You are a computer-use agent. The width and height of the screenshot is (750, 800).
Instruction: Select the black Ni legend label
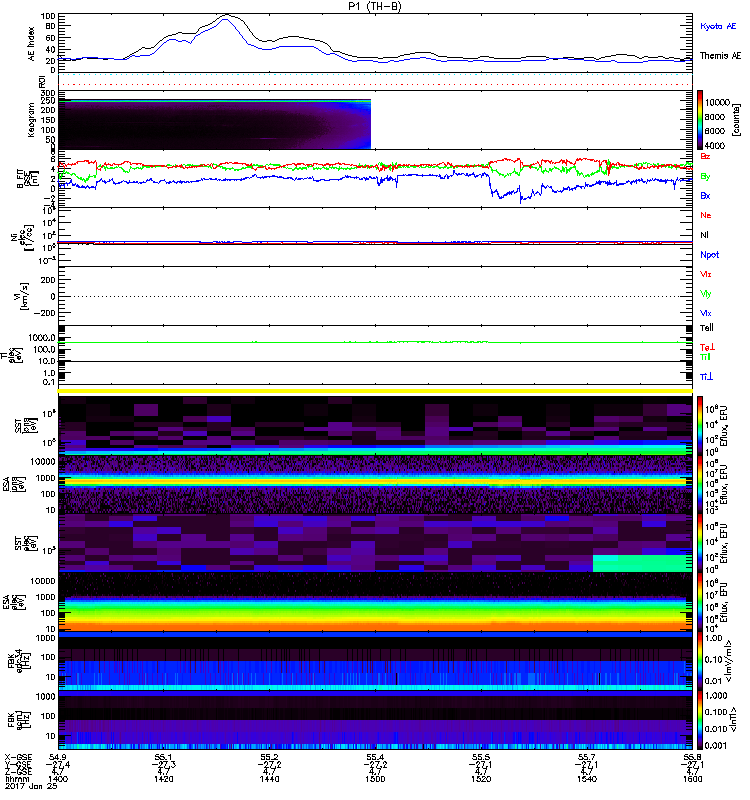pyautogui.click(x=704, y=235)
